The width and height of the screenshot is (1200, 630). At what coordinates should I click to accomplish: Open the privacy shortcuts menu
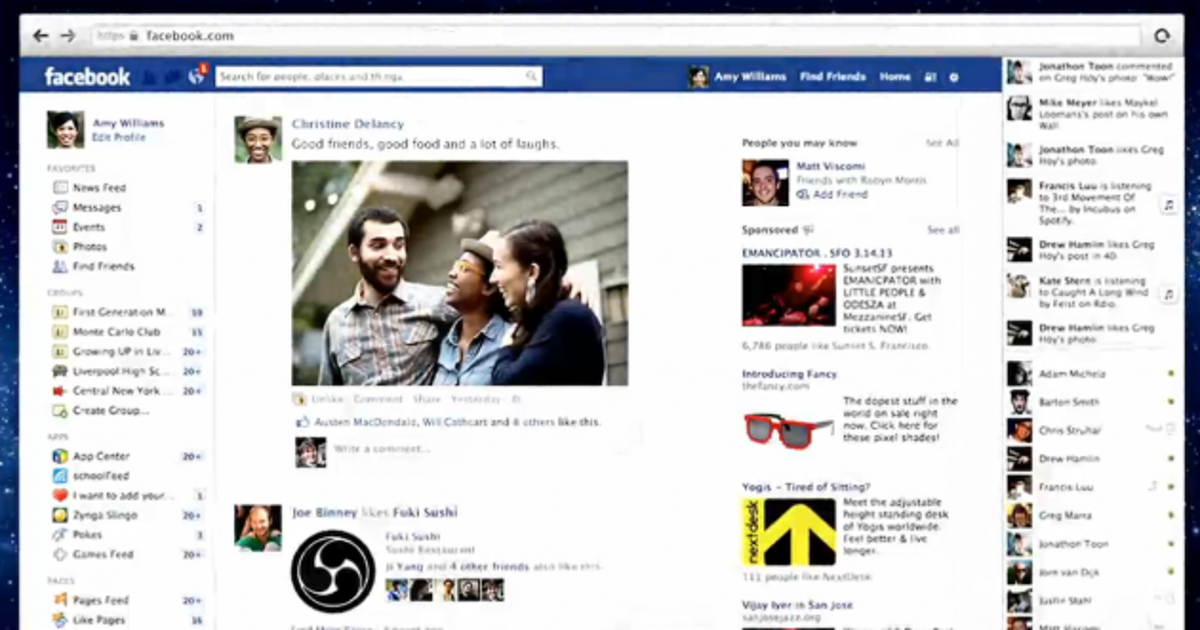pos(930,77)
